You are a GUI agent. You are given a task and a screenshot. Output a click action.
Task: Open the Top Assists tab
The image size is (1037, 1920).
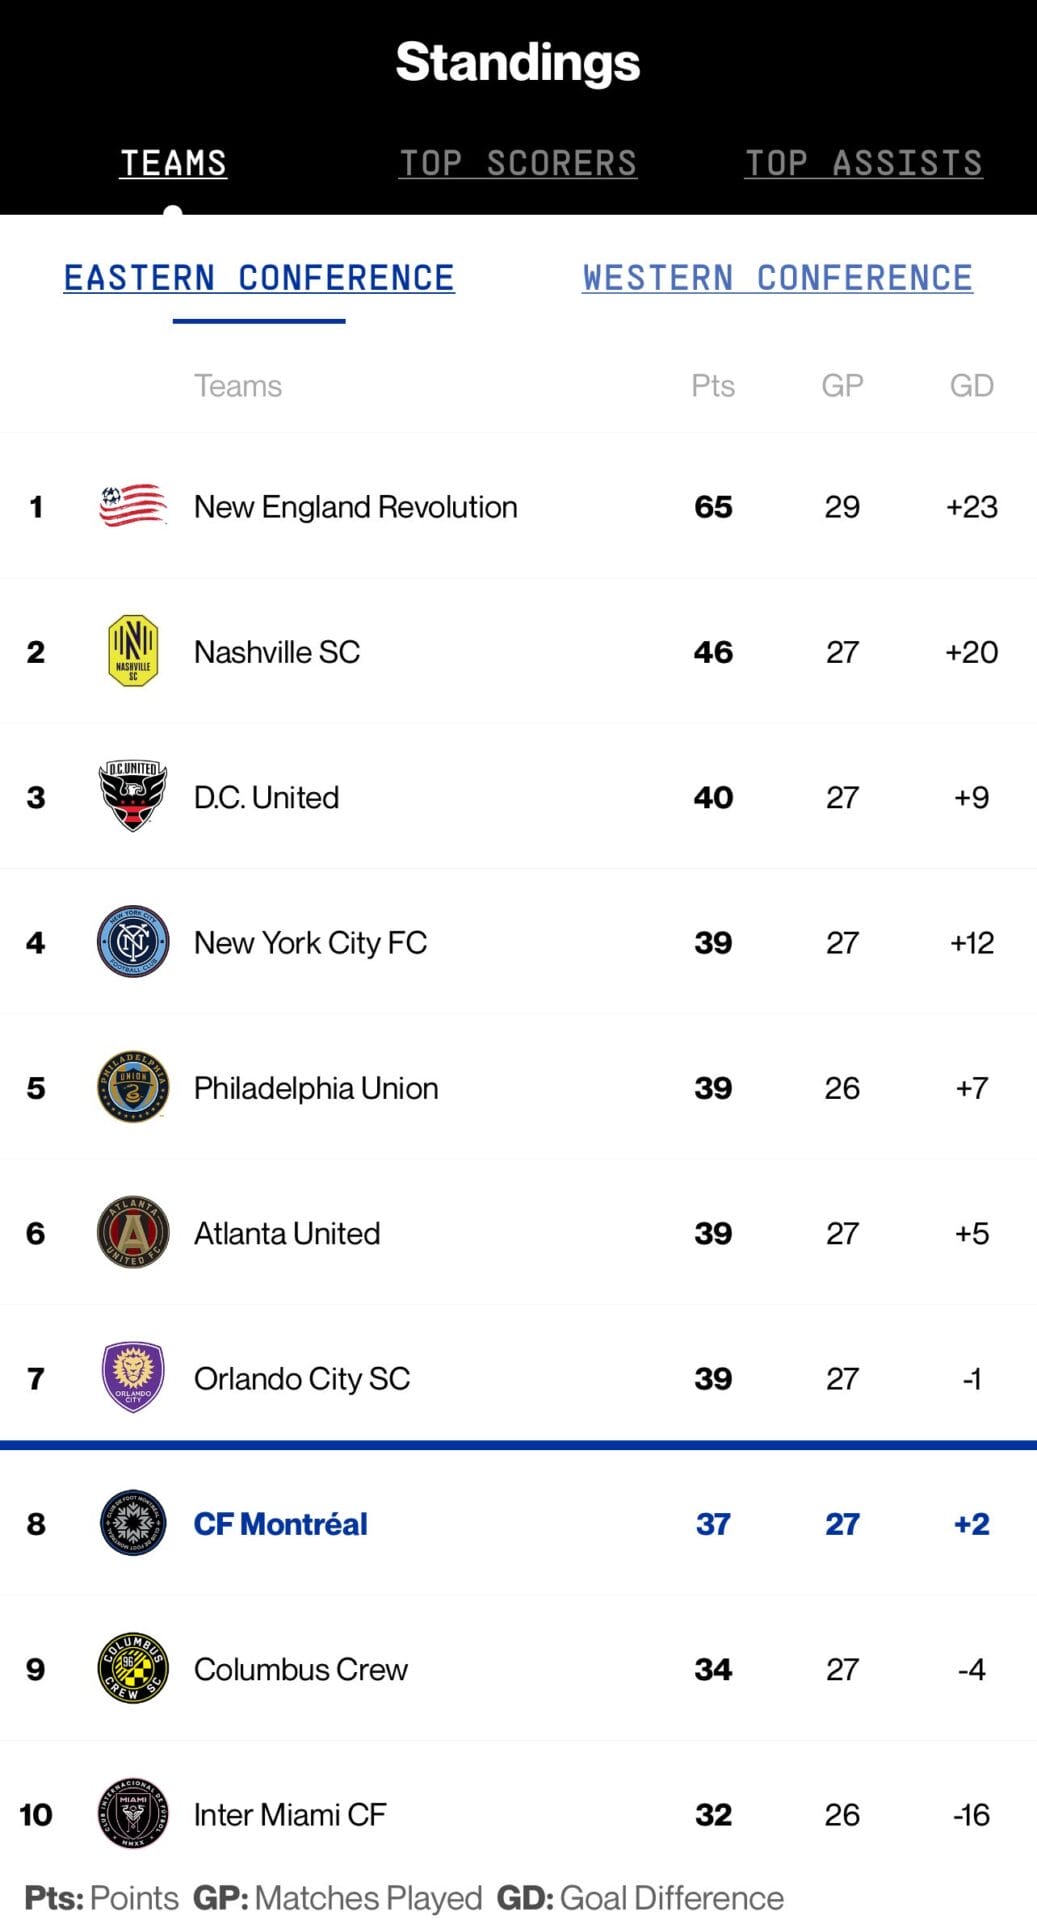pyautogui.click(x=864, y=163)
